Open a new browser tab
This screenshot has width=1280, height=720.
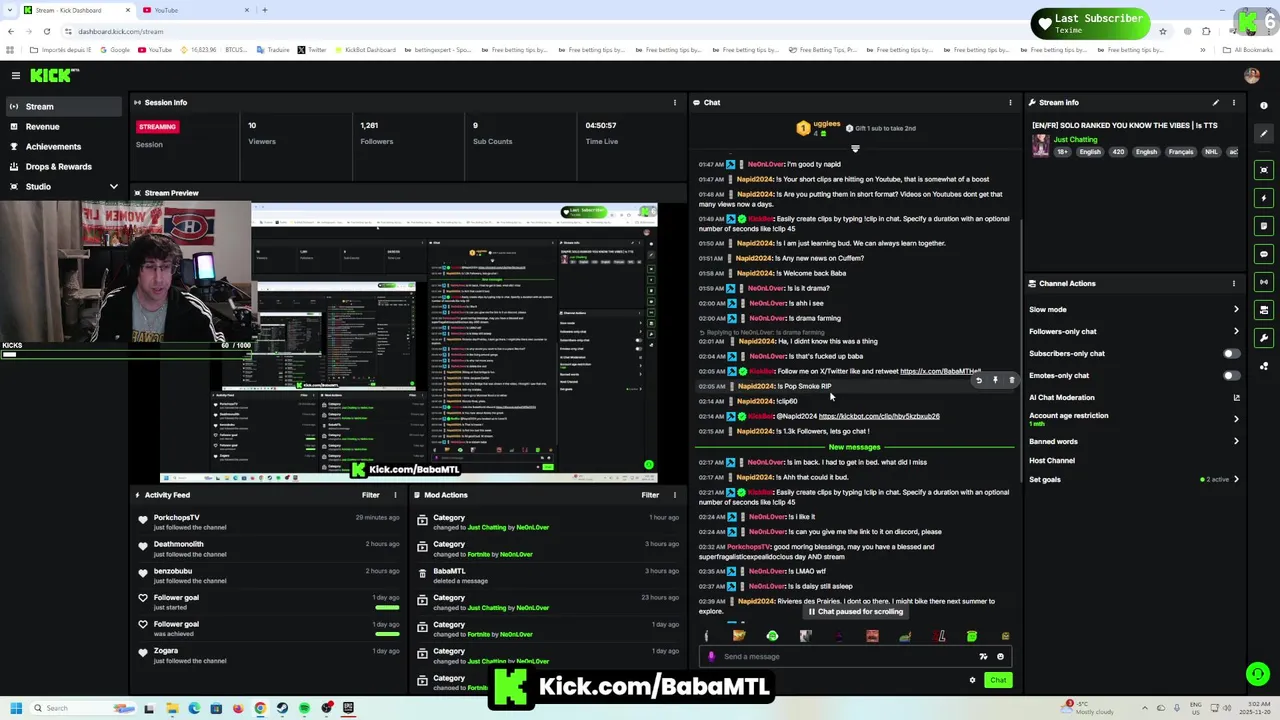264,10
